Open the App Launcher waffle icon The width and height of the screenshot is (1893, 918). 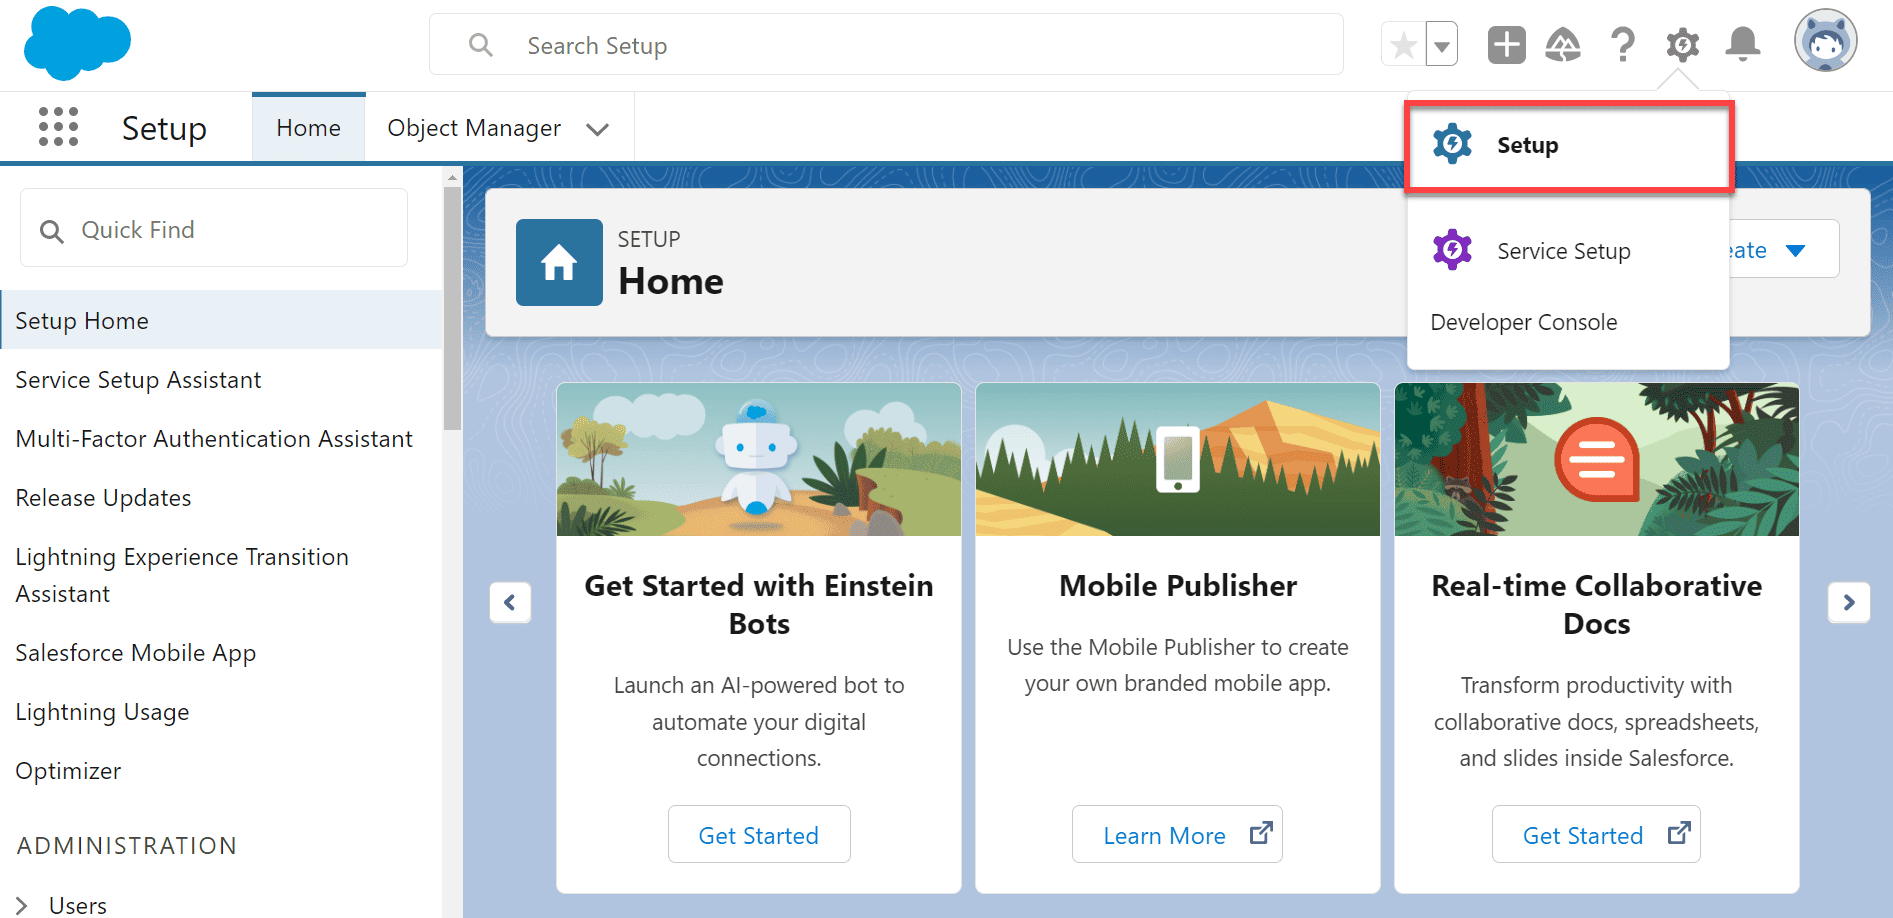point(58,127)
